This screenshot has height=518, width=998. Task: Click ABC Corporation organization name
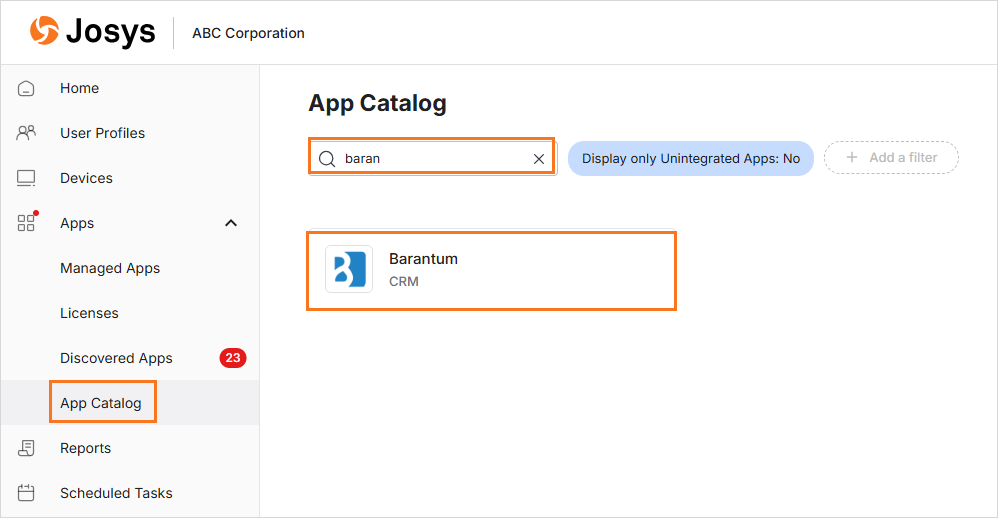click(x=248, y=33)
